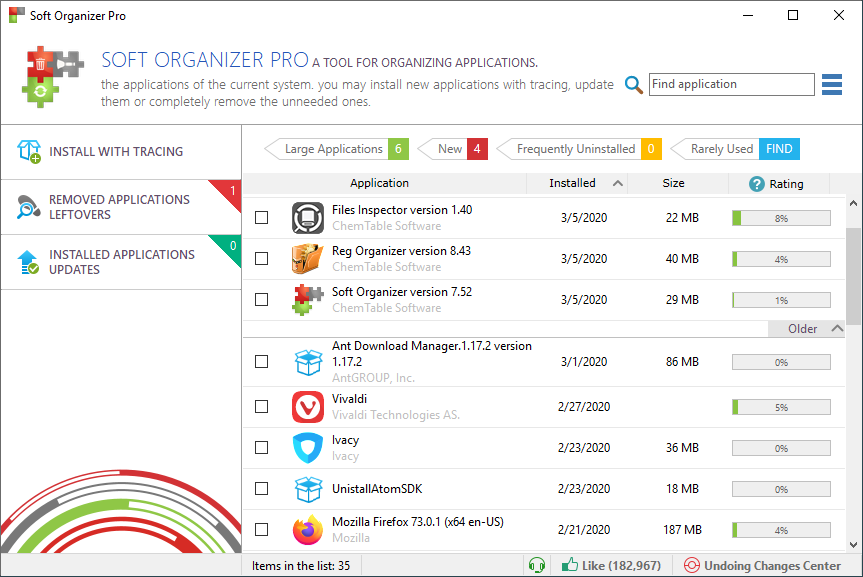Toggle the Installed column sort arrow

tap(618, 183)
